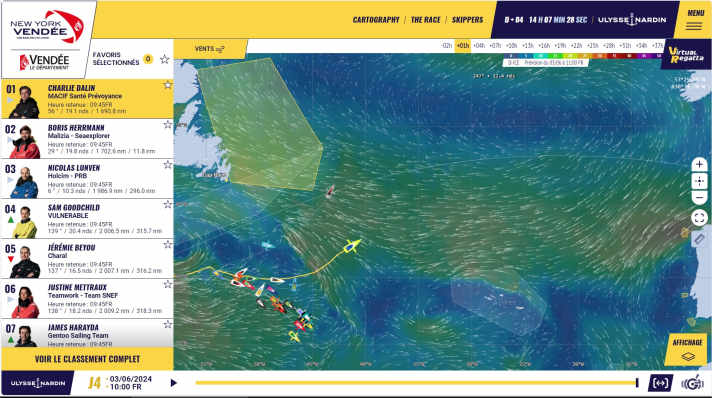Click Boris Herrmann's portrait photo

pos(25,142)
